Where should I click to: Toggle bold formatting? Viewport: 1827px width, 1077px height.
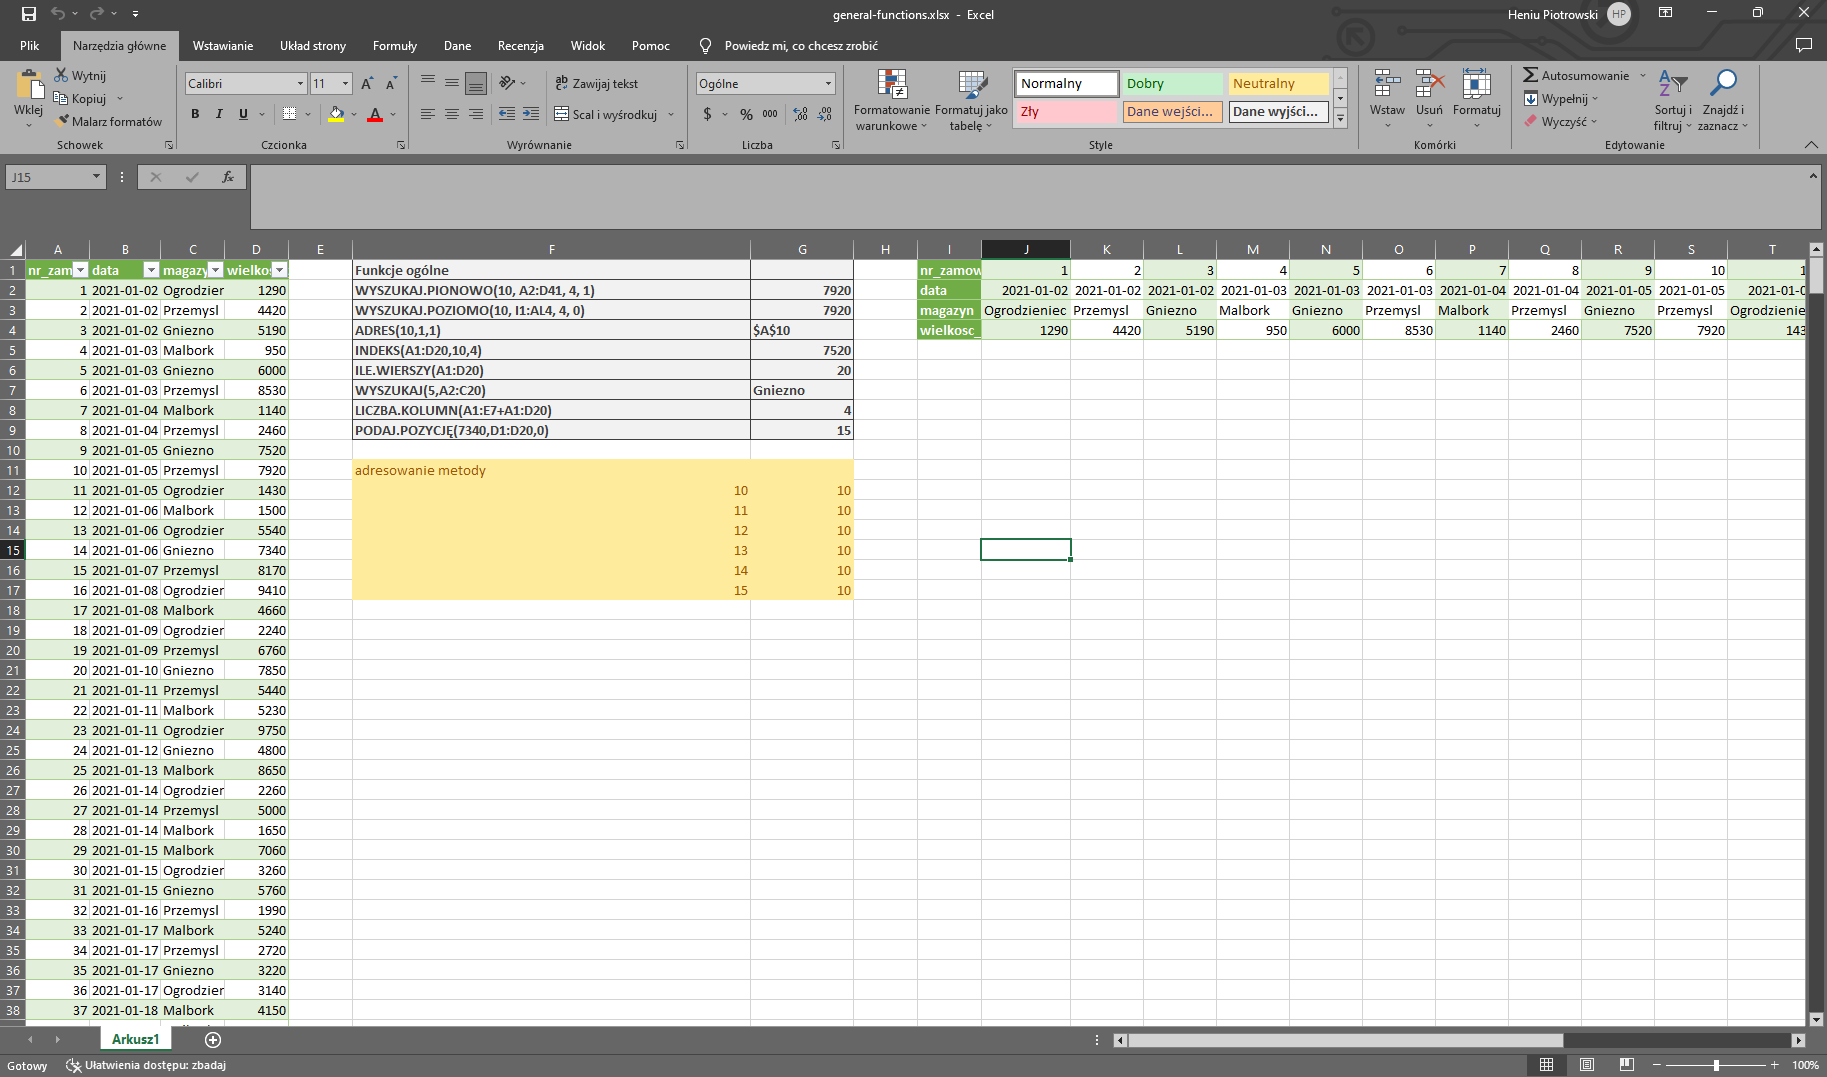(x=195, y=114)
